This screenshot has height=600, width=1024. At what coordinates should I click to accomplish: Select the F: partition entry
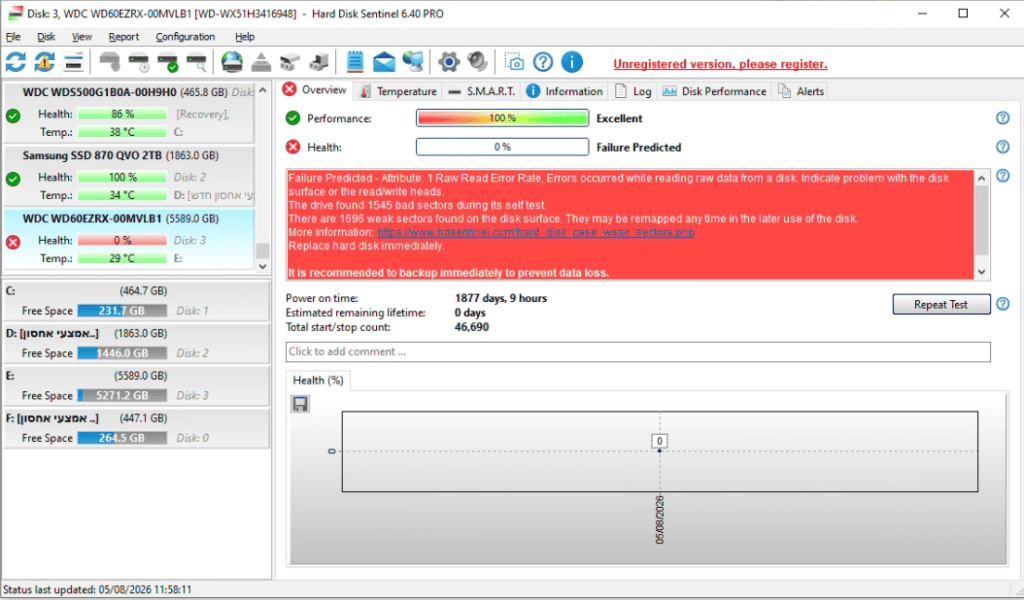pos(136,428)
